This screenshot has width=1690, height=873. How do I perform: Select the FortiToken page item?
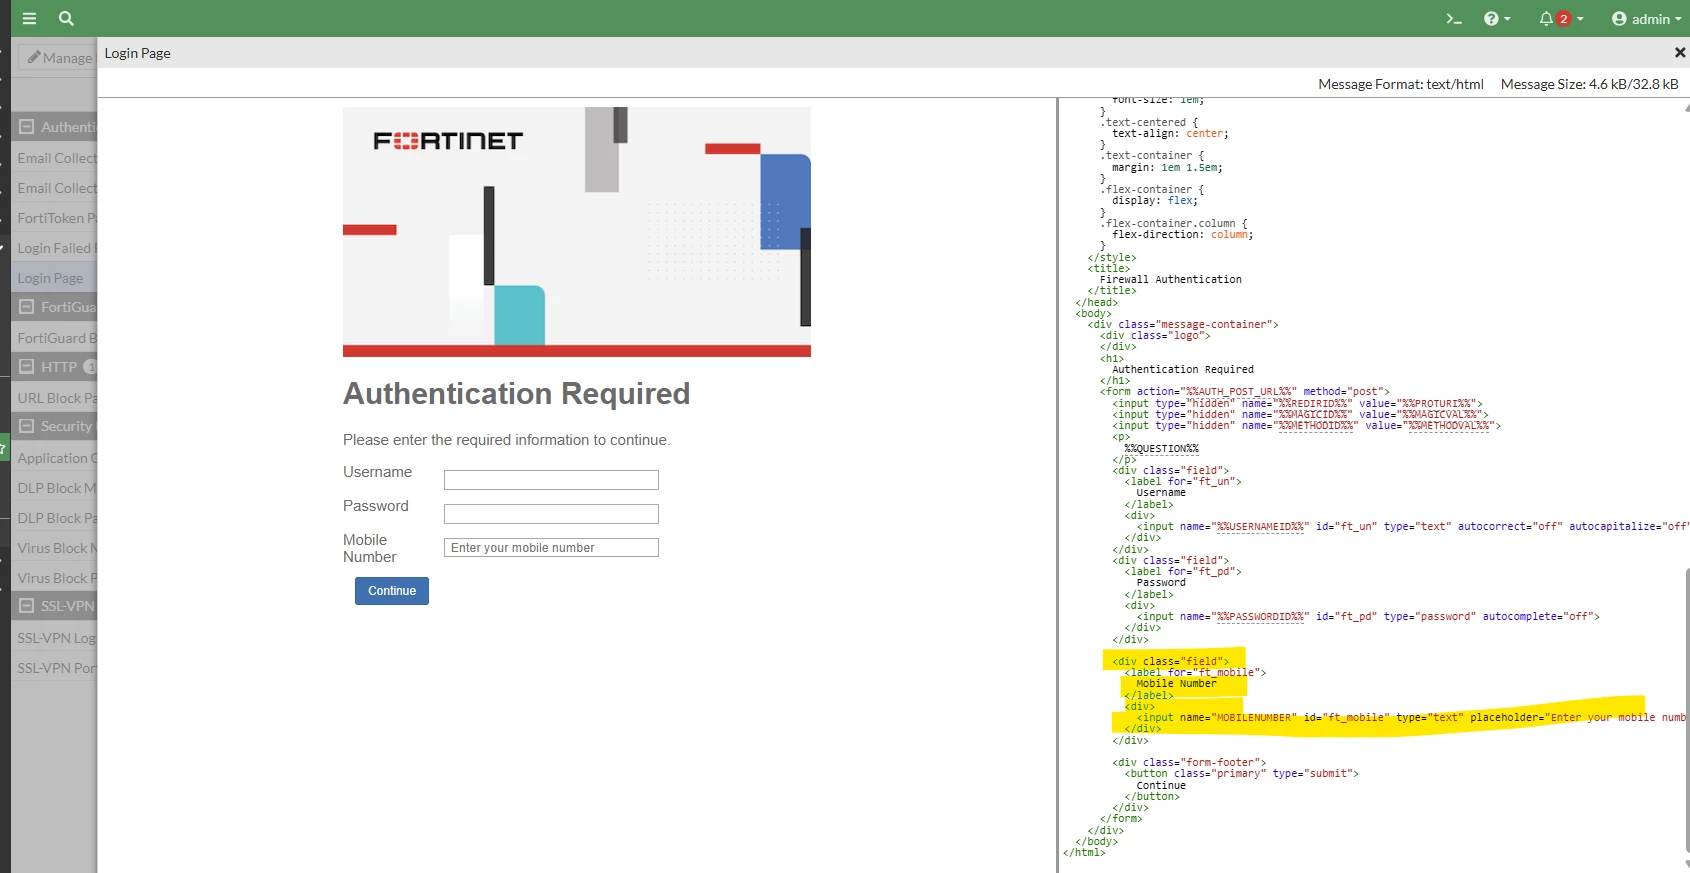pos(55,218)
